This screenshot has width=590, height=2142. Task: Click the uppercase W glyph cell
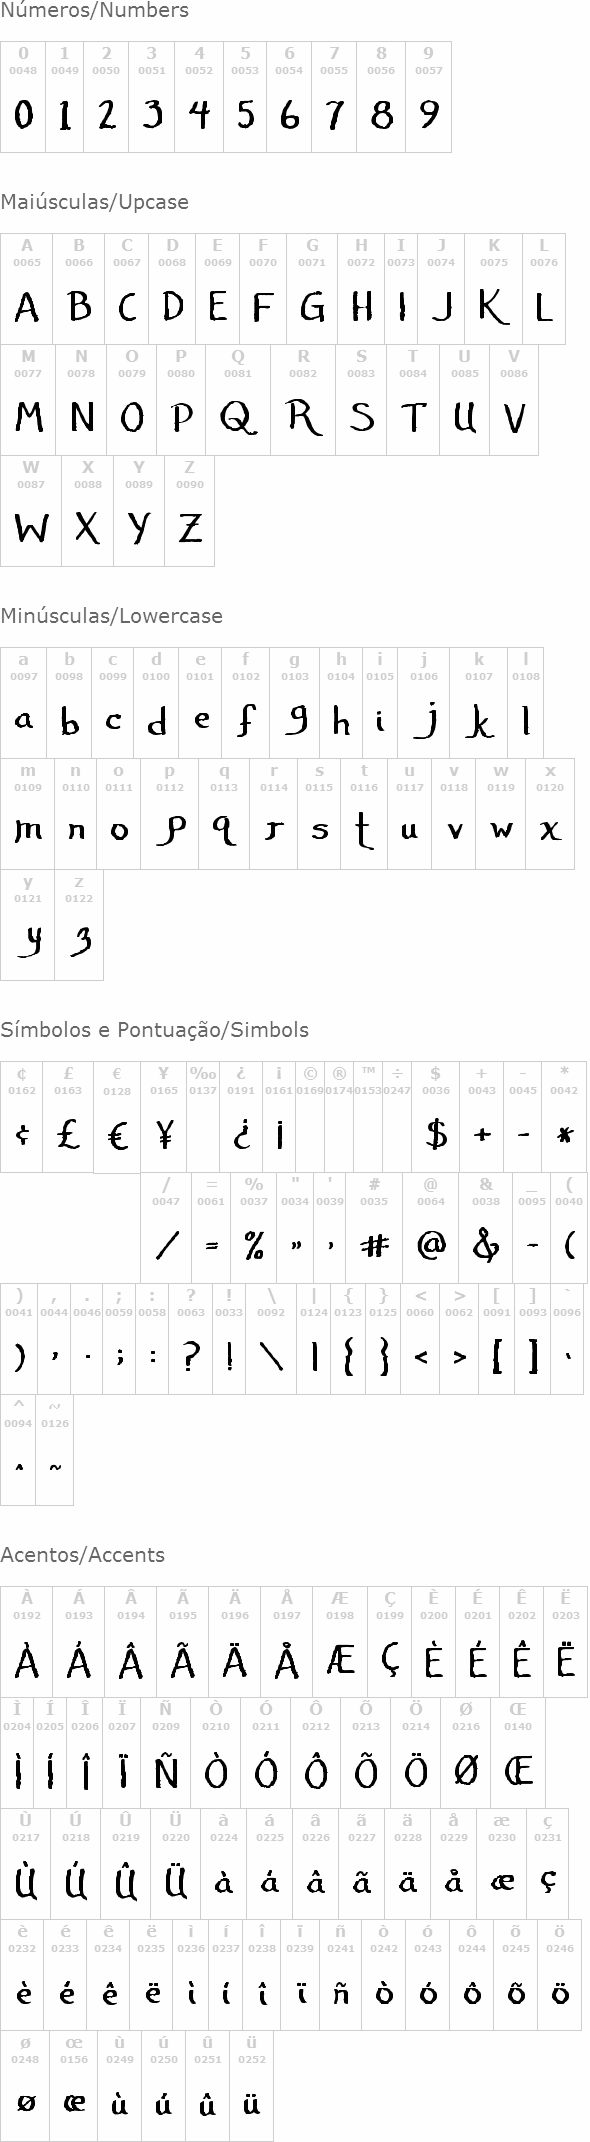(31, 511)
